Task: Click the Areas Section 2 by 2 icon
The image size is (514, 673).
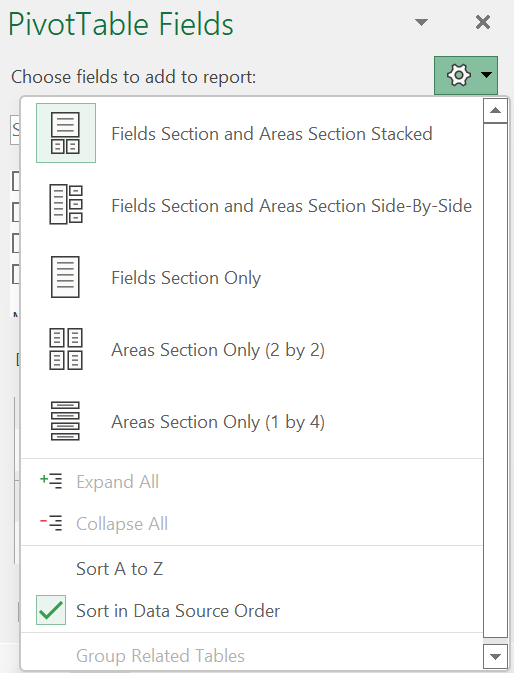Action: pyautogui.click(x=66, y=349)
